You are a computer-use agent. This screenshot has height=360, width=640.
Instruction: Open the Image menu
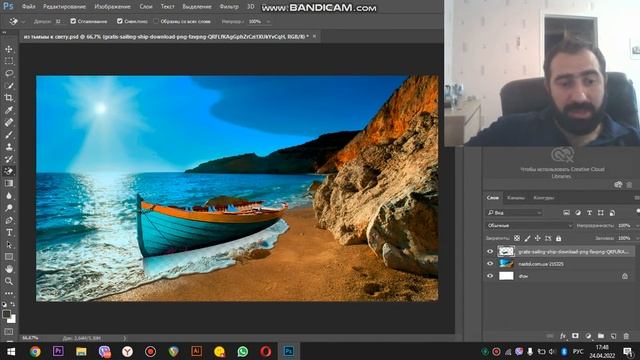113,7
